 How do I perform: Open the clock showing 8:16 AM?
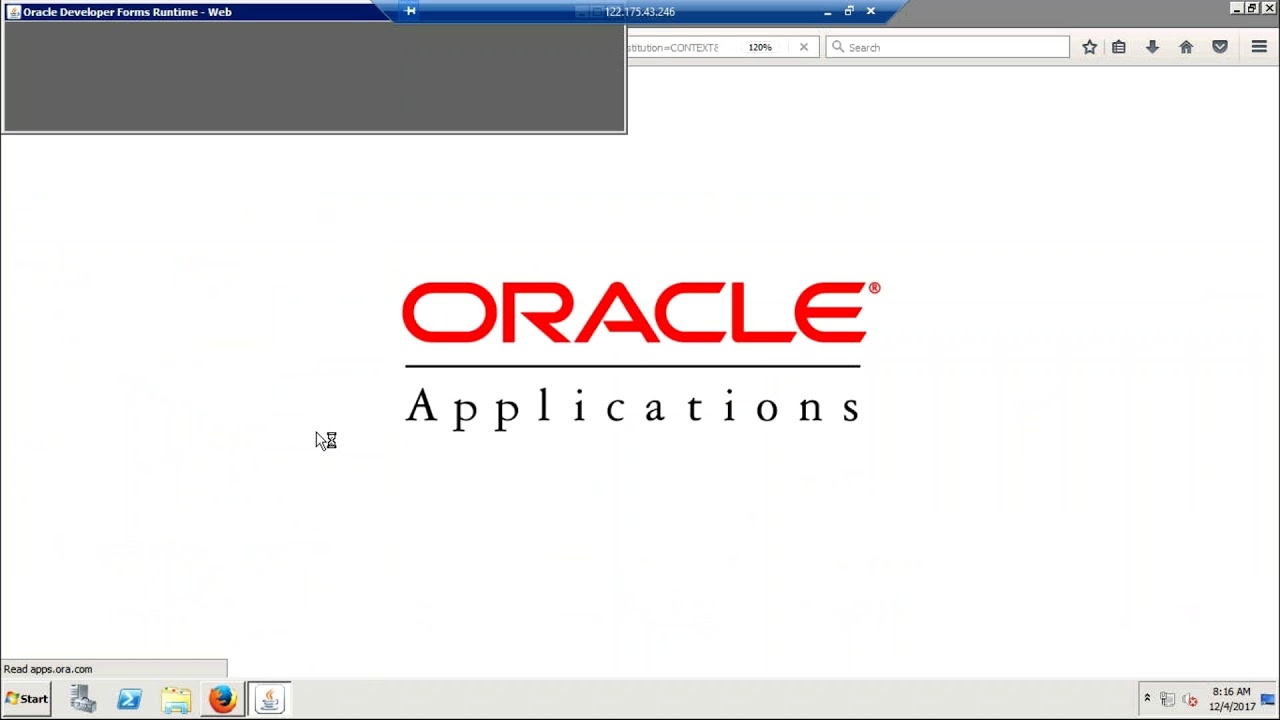(1232, 699)
